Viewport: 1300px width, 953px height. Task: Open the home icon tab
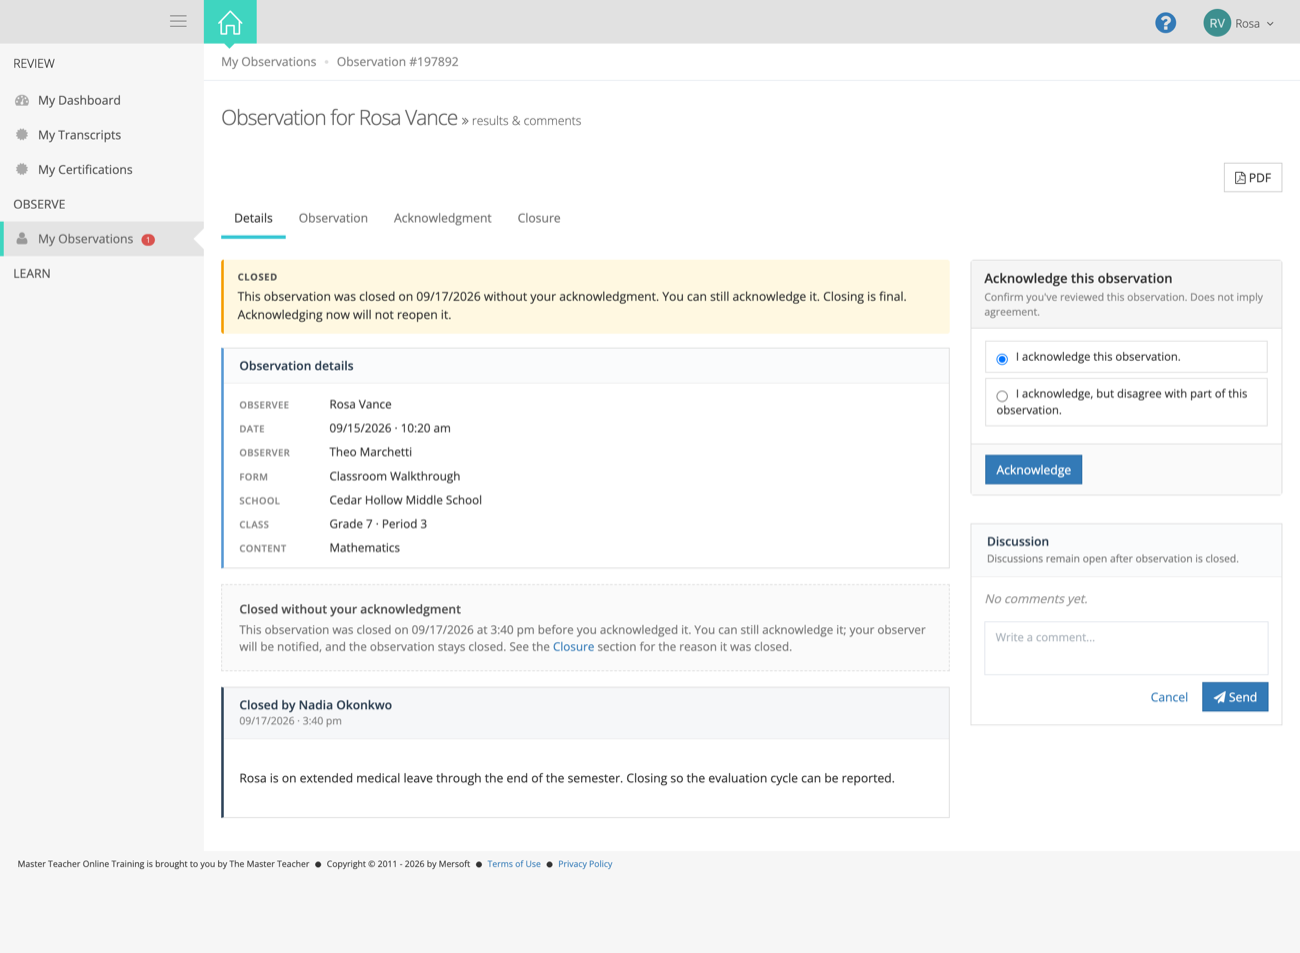pos(230,22)
